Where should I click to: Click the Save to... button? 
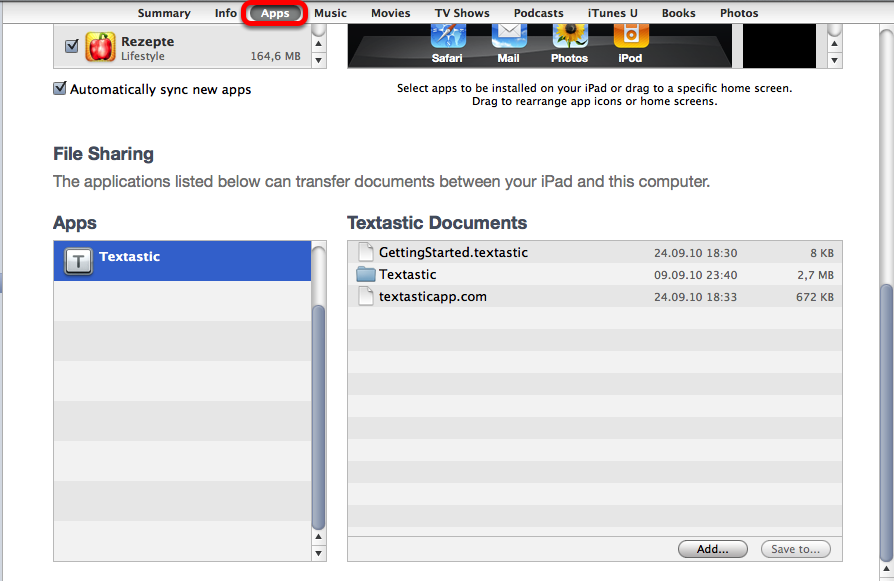click(x=795, y=549)
